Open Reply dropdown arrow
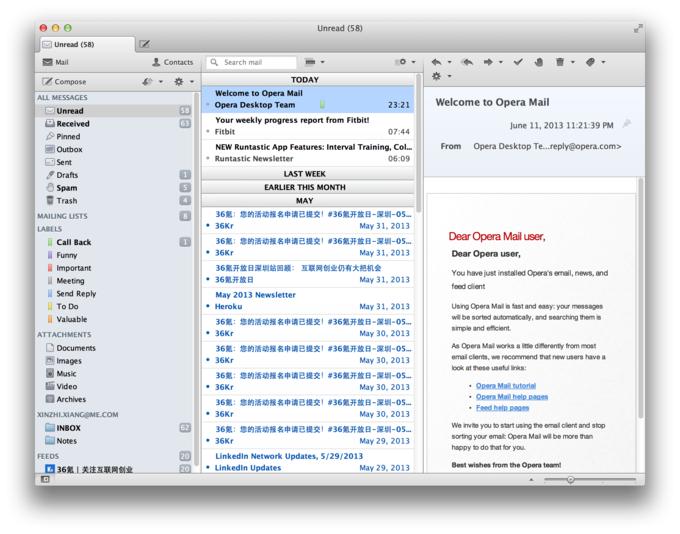The height and width of the screenshot is (534, 680). point(449,62)
